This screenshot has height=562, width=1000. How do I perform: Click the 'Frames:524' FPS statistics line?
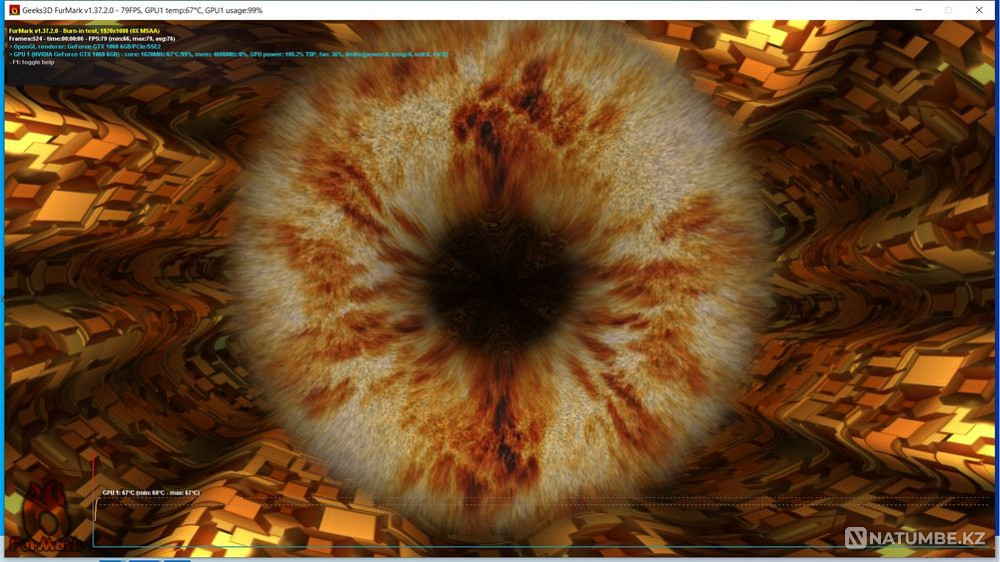pos(92,38)
